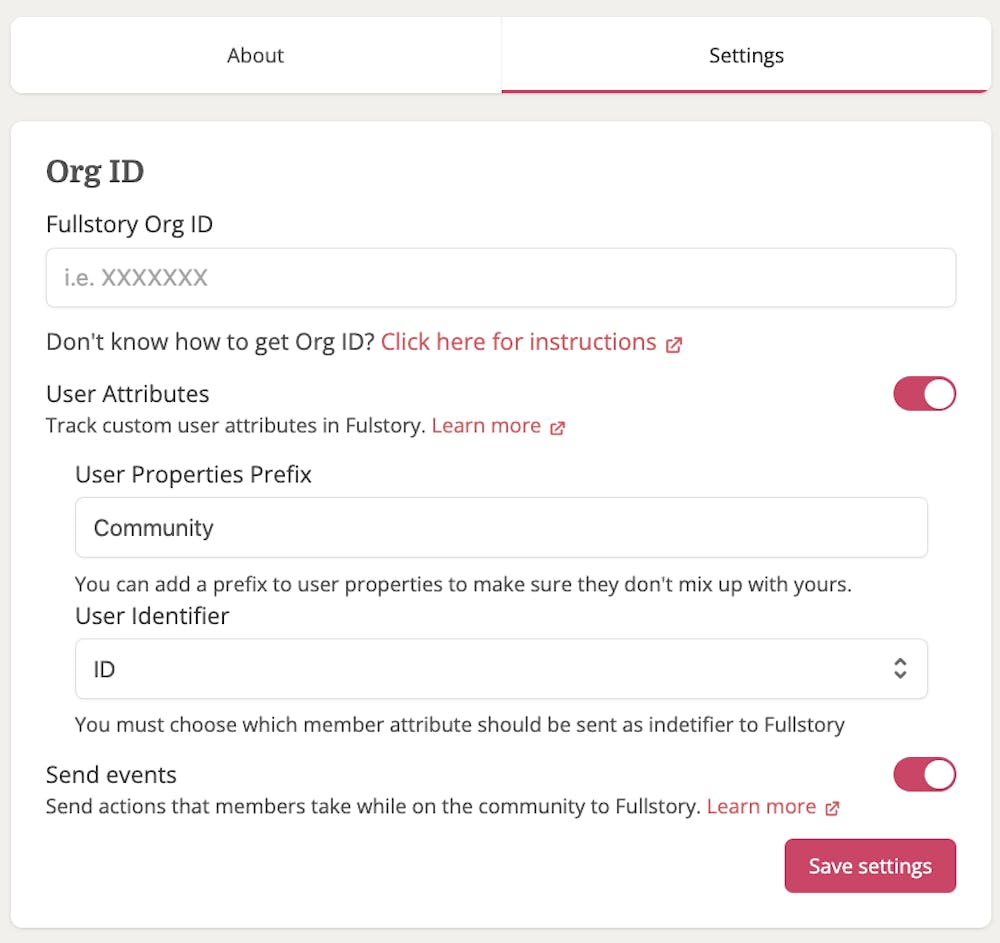Click external-link icon after Send events Learn more
The height and width of the screenshot is (943, 1000).
pyautogui.click(x=832, y=808)
